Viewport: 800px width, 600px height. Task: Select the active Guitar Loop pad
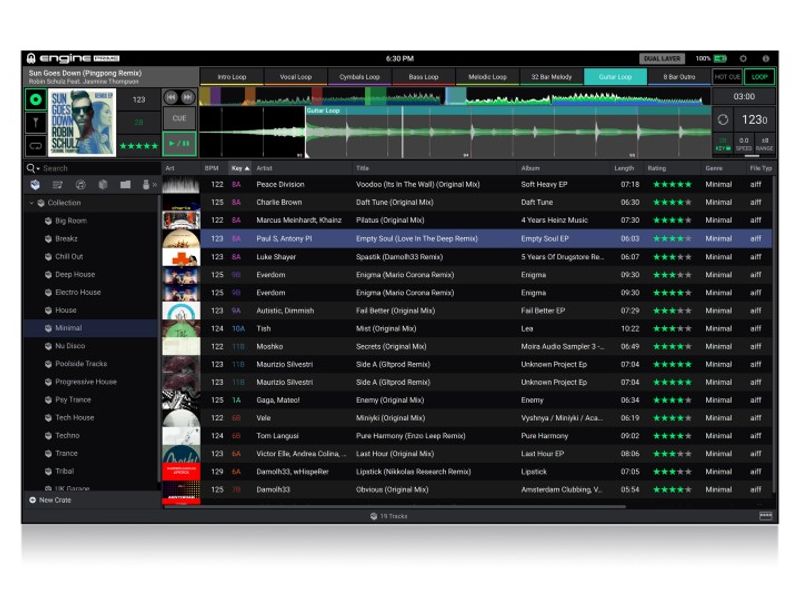click(615, 77)
